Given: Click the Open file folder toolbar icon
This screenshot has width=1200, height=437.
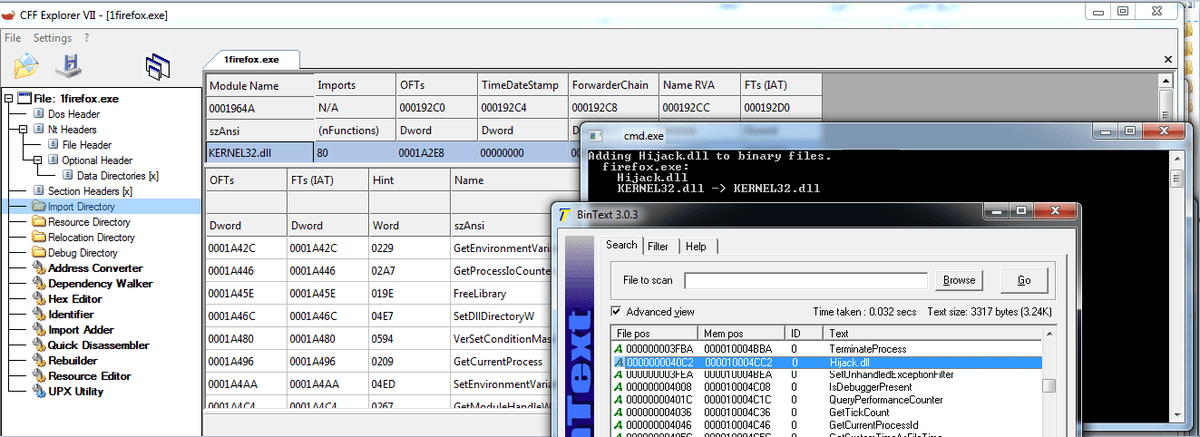Looking at the screenshot, I should click(26, 66).
